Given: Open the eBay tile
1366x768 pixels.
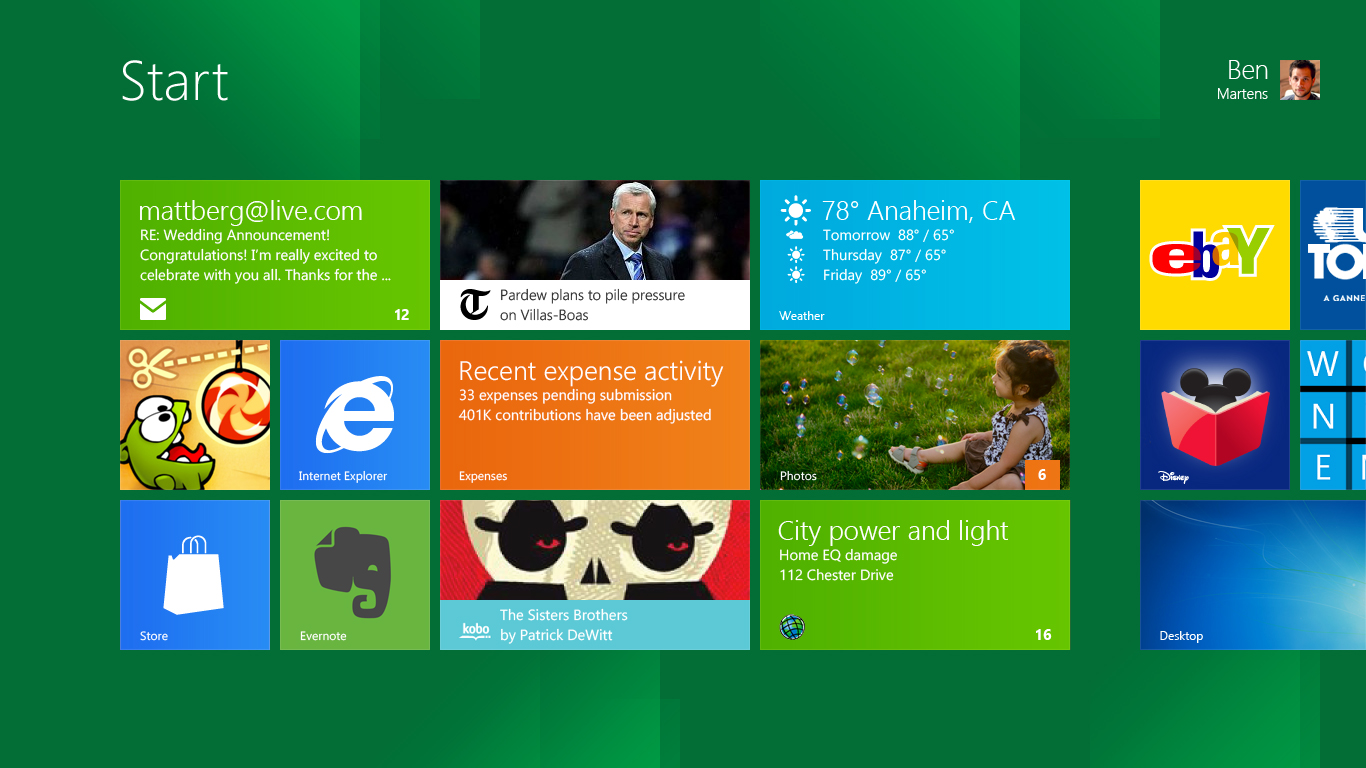Looking at the screenshot, I should tap(1215, 255).
